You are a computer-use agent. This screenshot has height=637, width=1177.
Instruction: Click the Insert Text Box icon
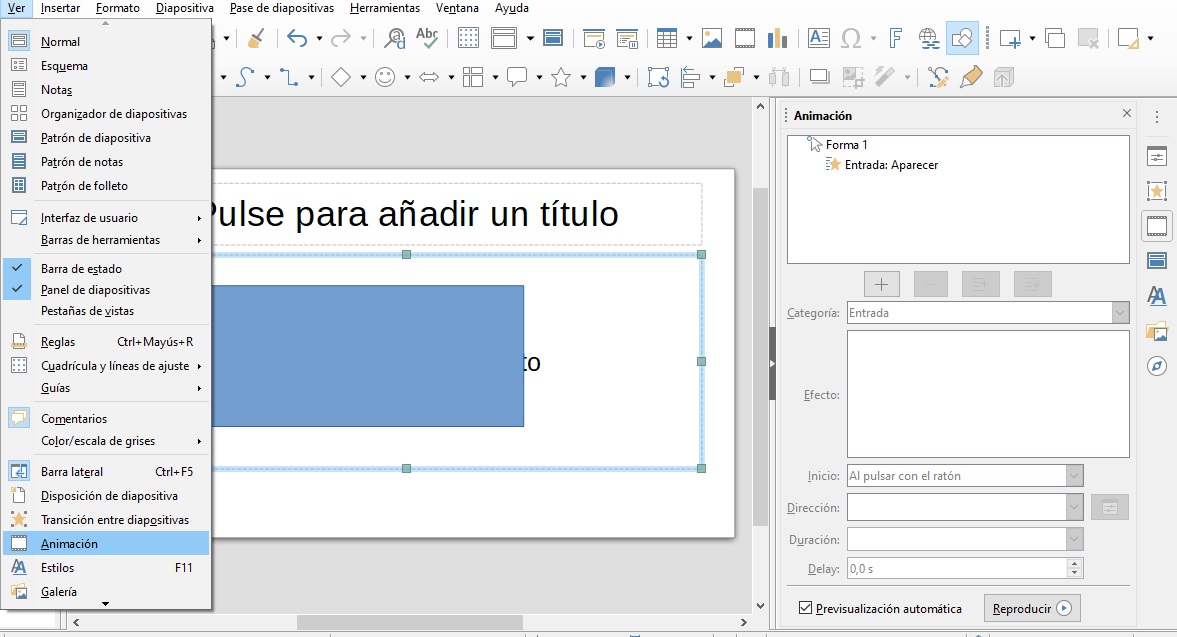(818, 38)
